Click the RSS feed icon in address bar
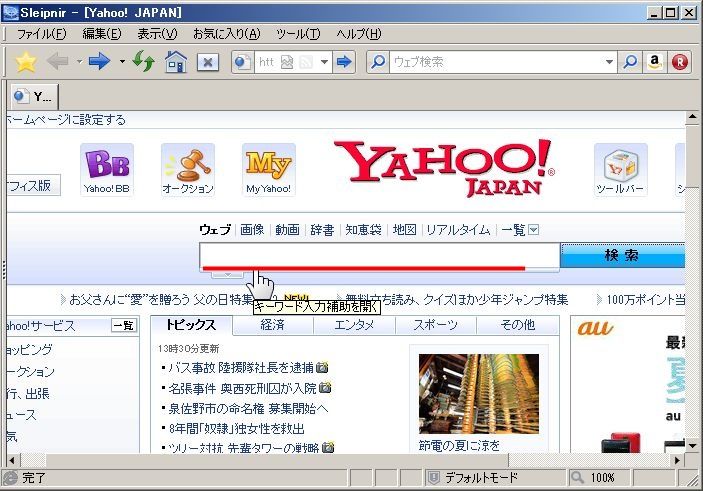703x491 pixels. coord(306,62)
